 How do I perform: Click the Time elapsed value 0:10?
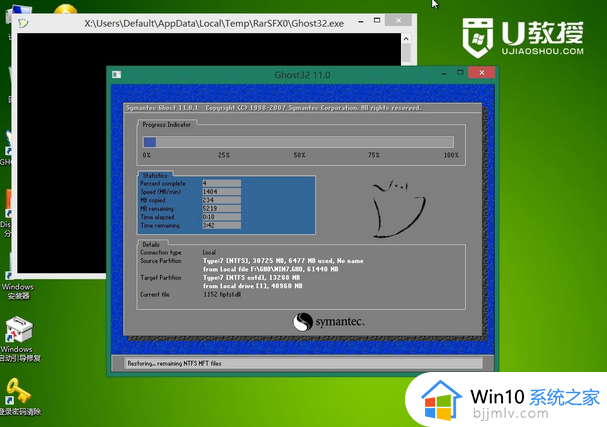pyautogui.click(x=221, y=217)
